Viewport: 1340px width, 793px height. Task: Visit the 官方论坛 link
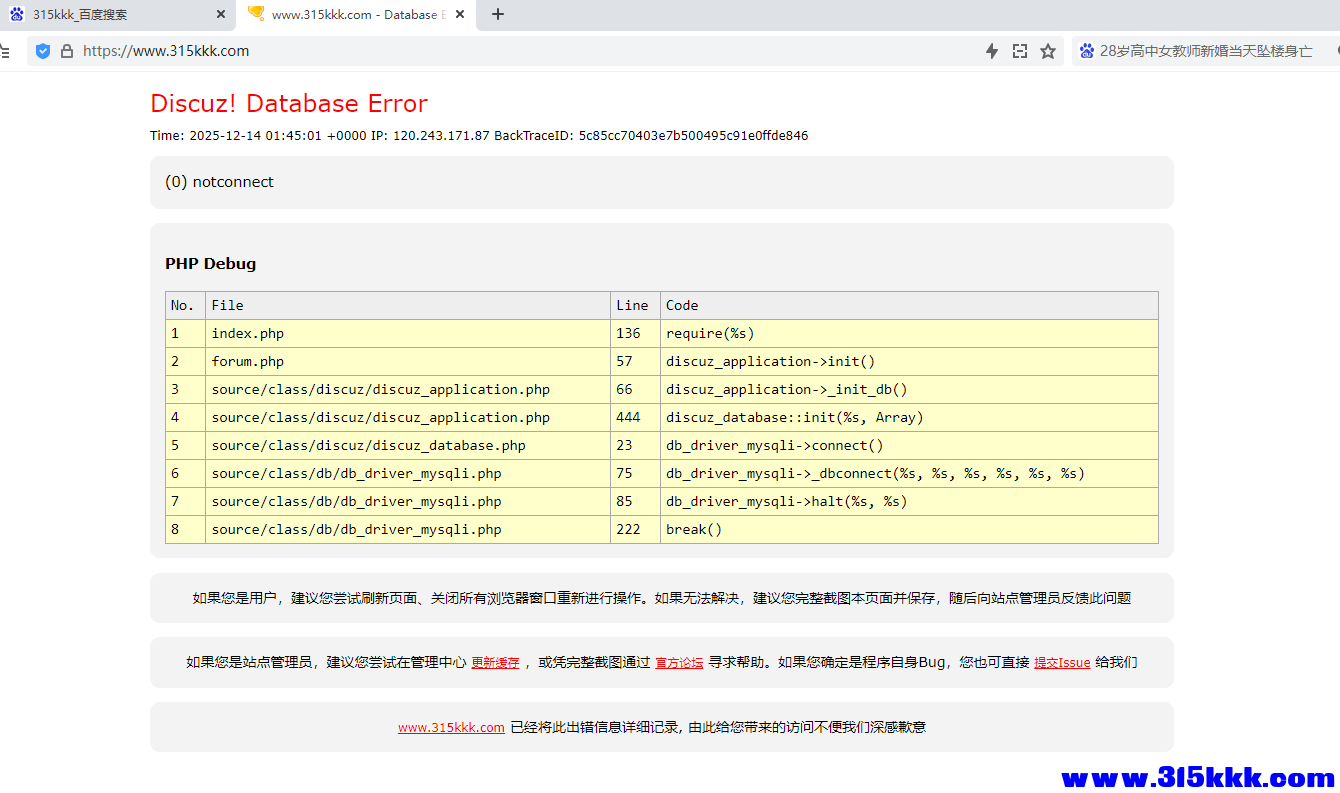tap(679, 662)
